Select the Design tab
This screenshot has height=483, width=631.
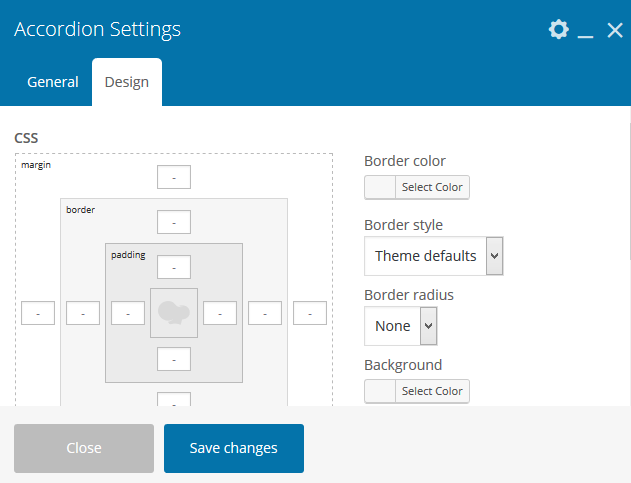pos(127,82)
